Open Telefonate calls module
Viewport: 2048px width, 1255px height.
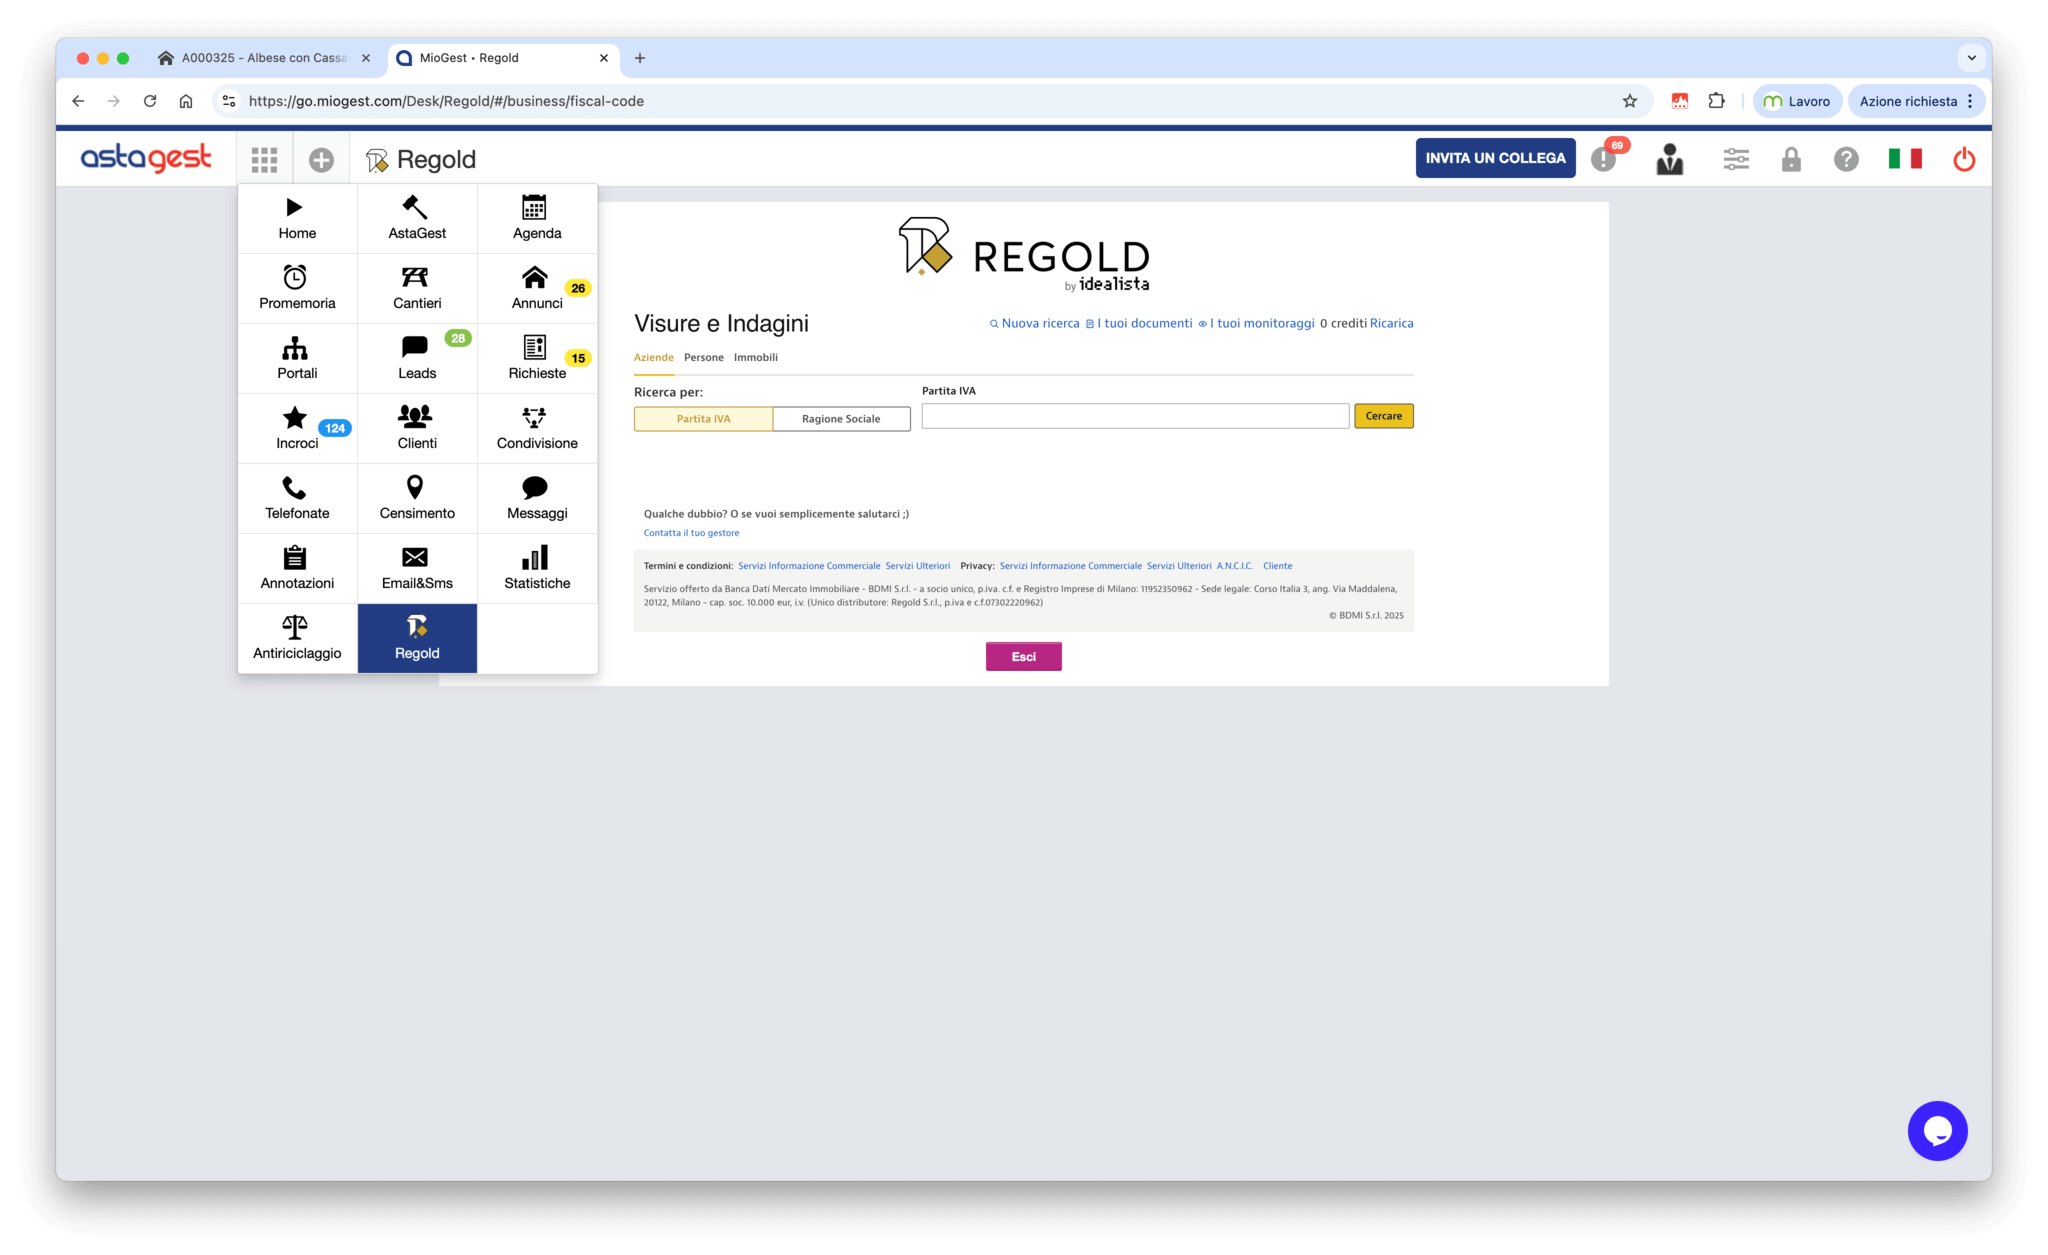point(297,498)
